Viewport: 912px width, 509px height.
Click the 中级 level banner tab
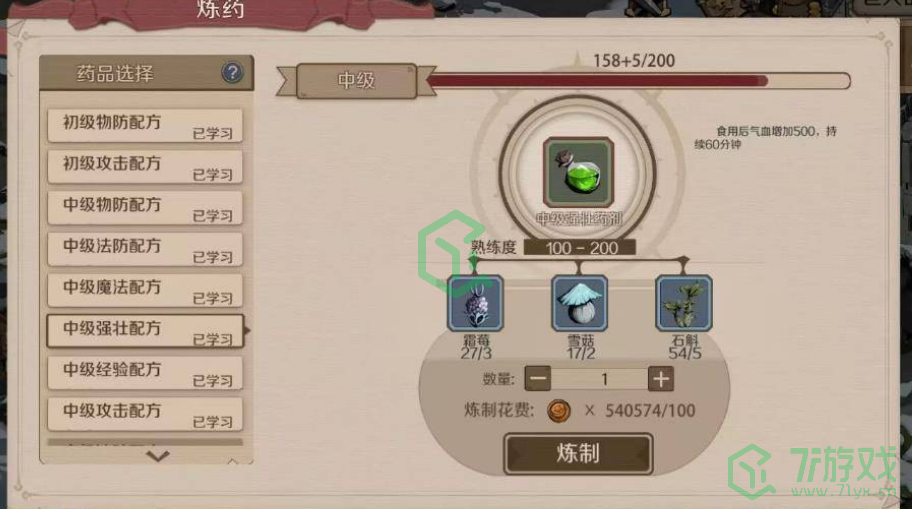[x=357, y=81]
